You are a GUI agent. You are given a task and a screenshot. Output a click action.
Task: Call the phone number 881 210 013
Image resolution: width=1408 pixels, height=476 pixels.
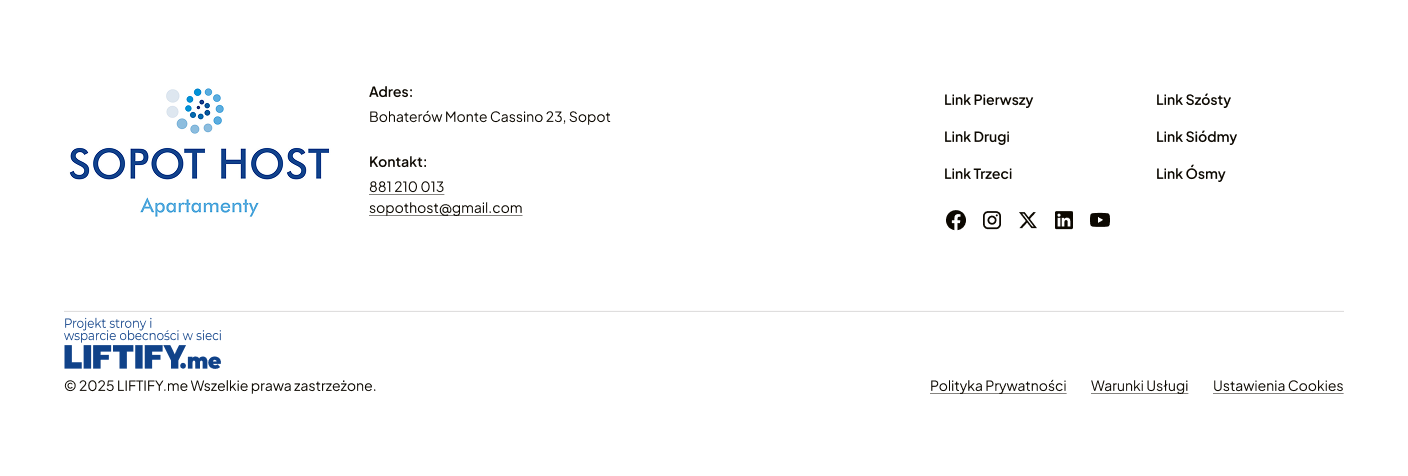(x=406, y=187)
